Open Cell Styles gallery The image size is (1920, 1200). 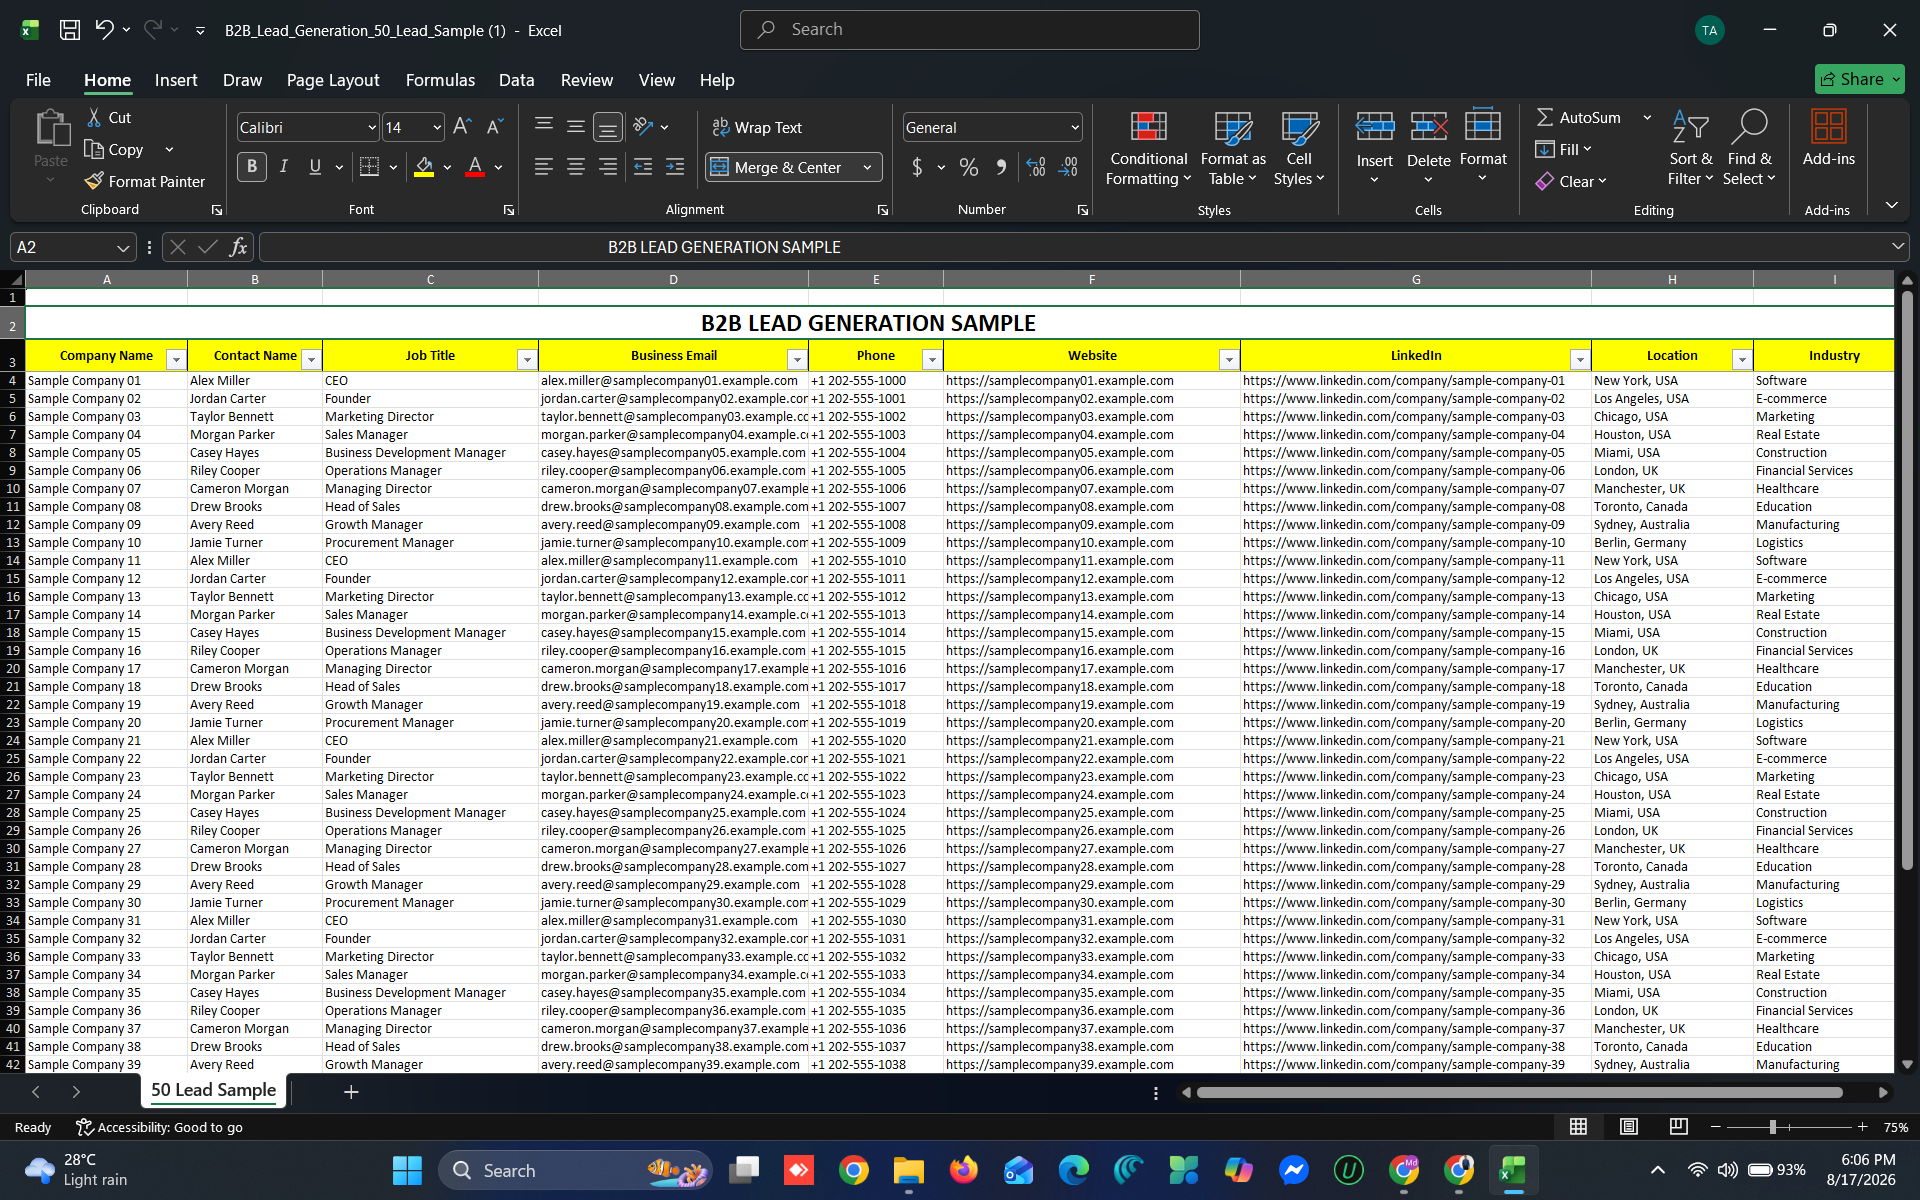(x=1299, y=149)
